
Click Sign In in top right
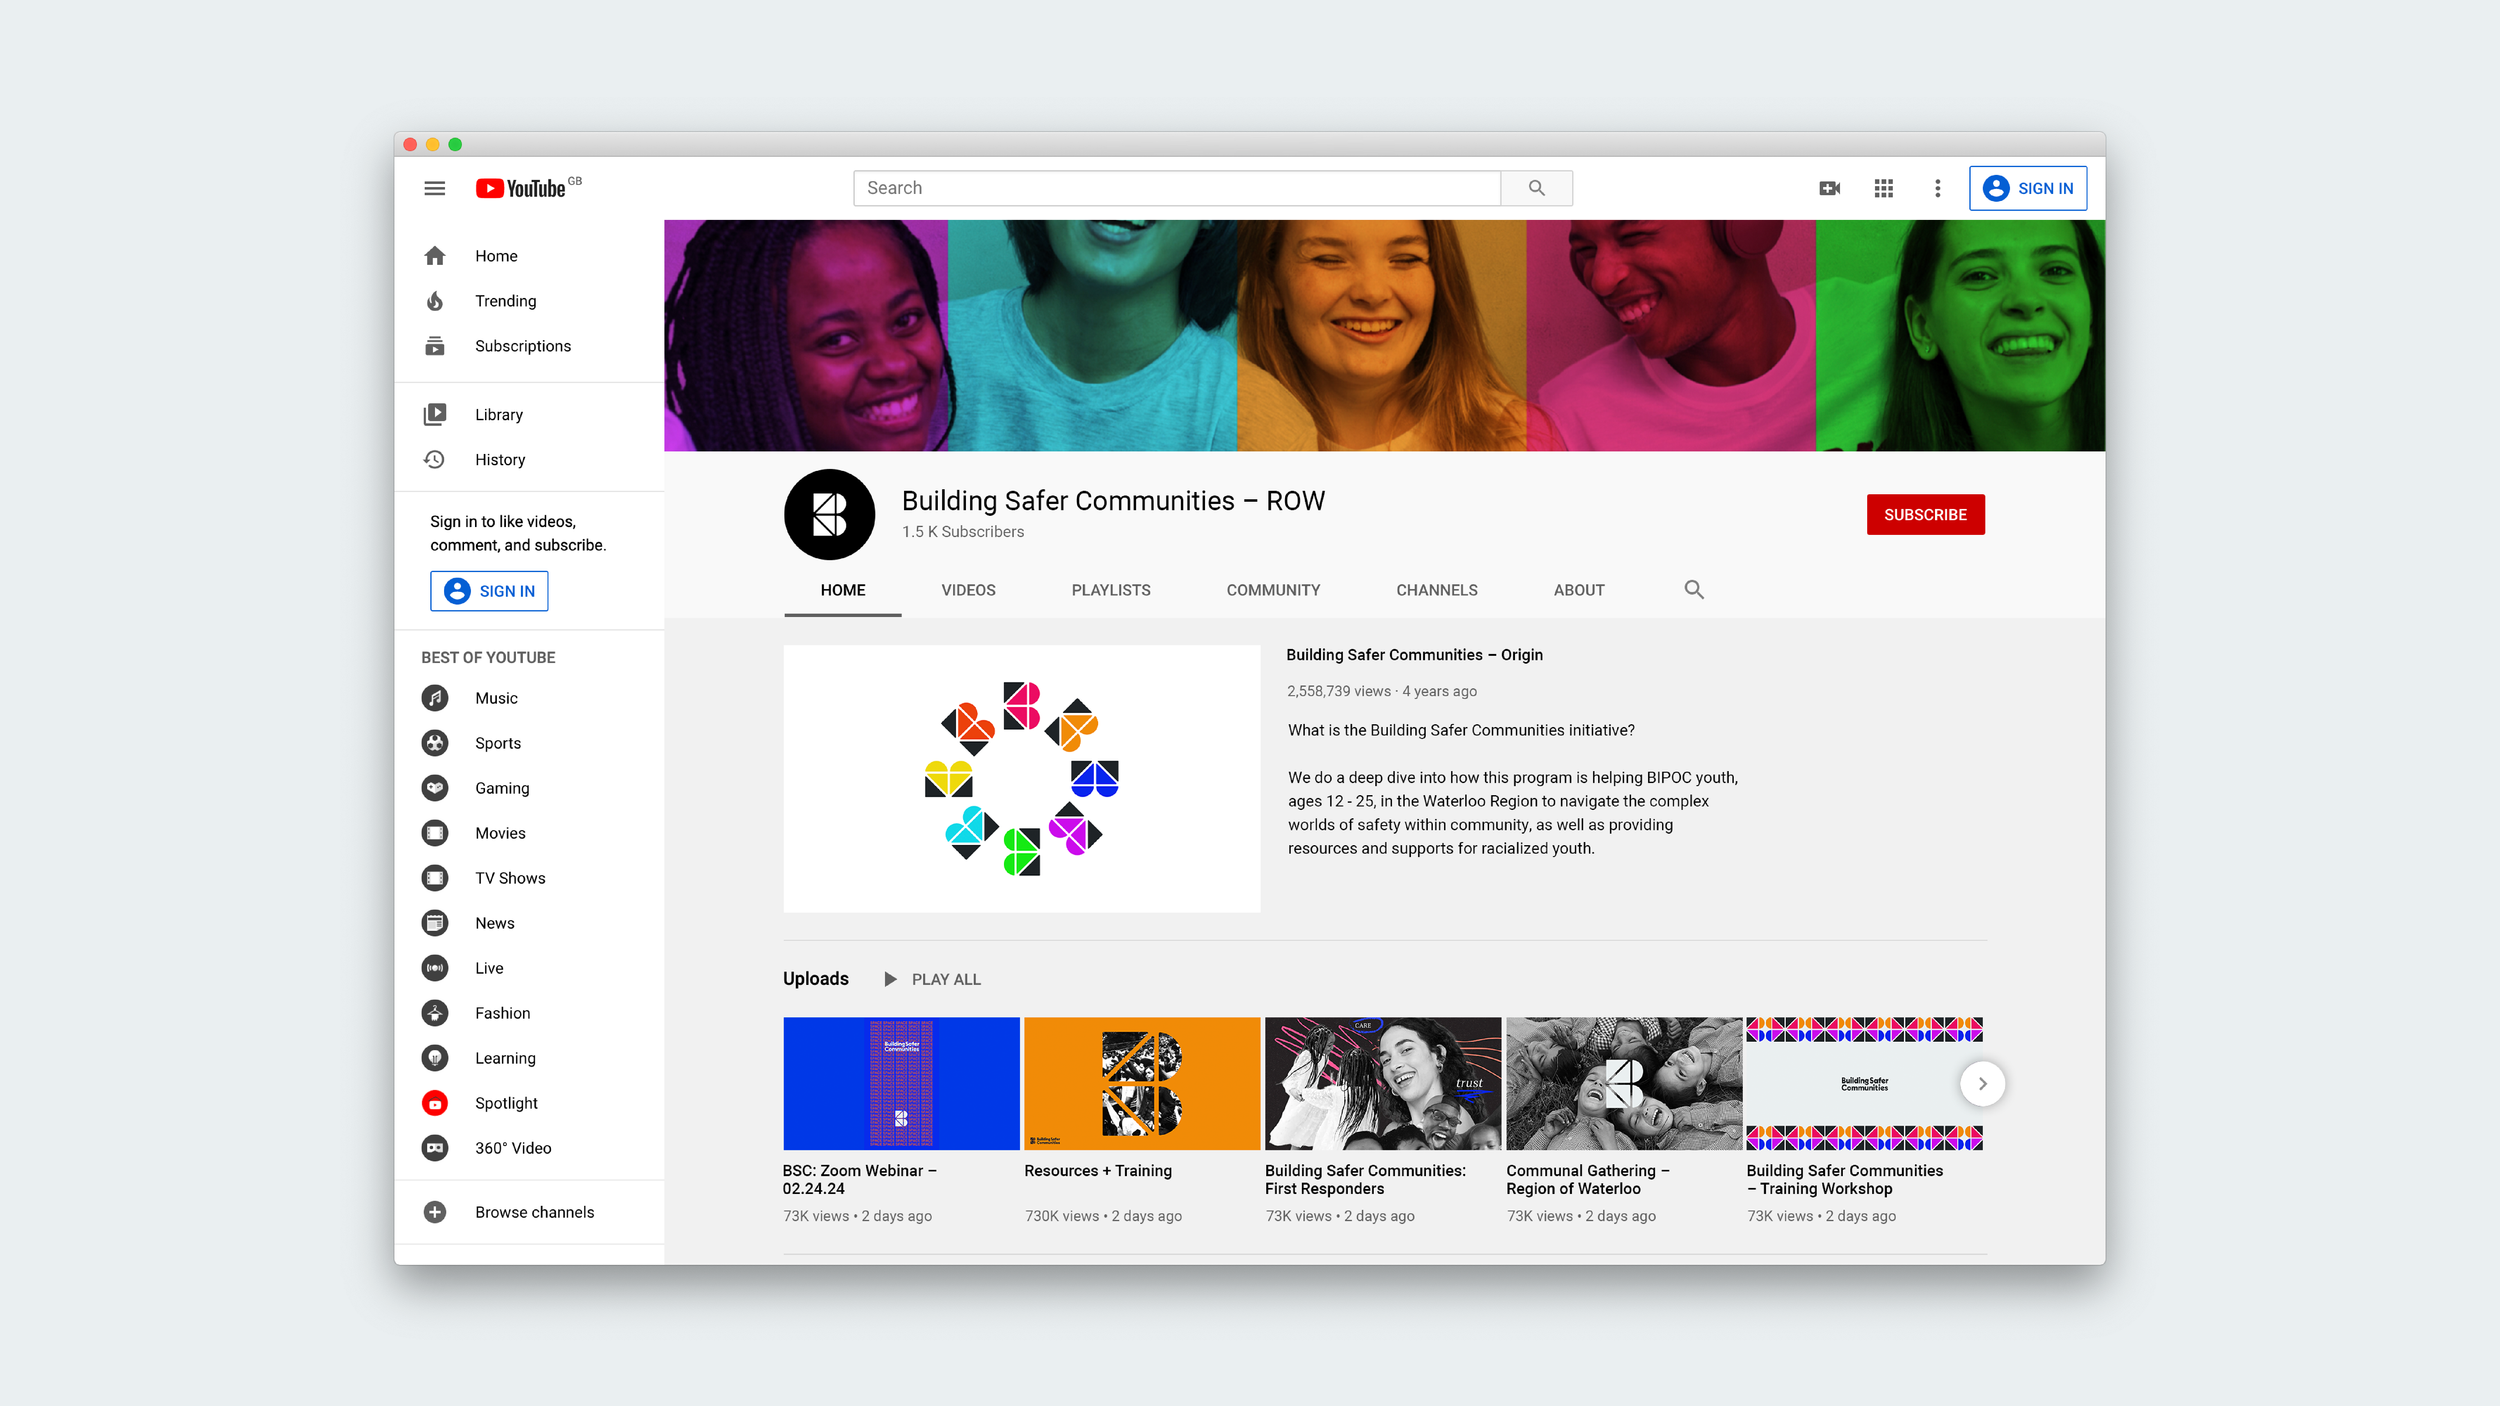pos(2027,188)
